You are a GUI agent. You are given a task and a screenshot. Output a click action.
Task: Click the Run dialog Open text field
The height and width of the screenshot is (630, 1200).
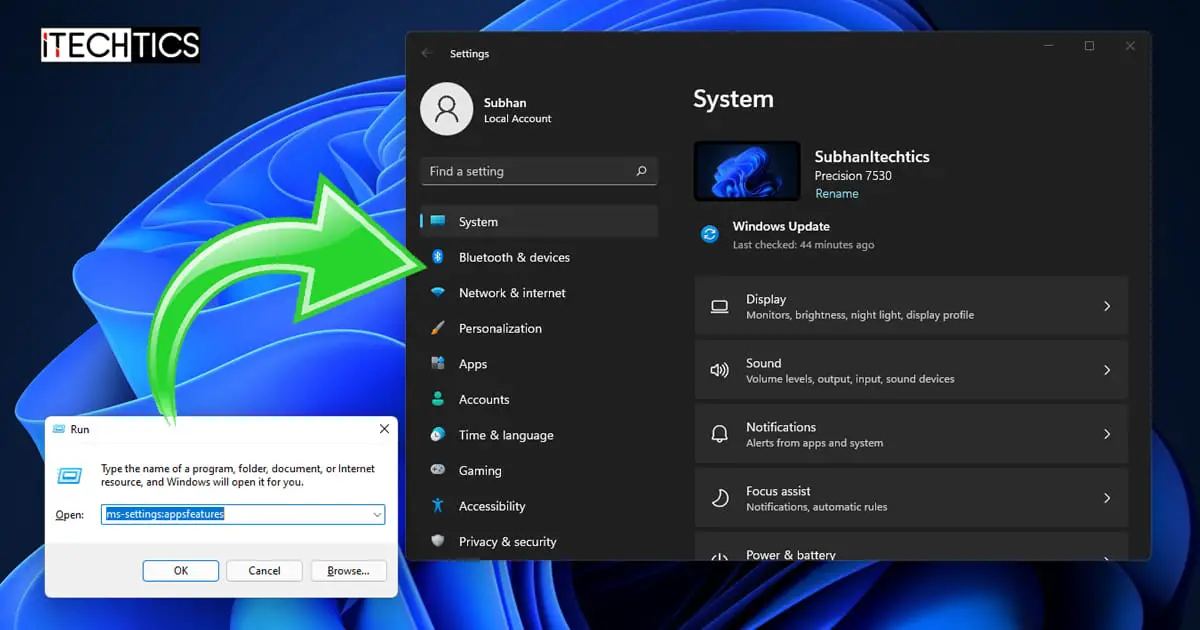tap(244, 515)
